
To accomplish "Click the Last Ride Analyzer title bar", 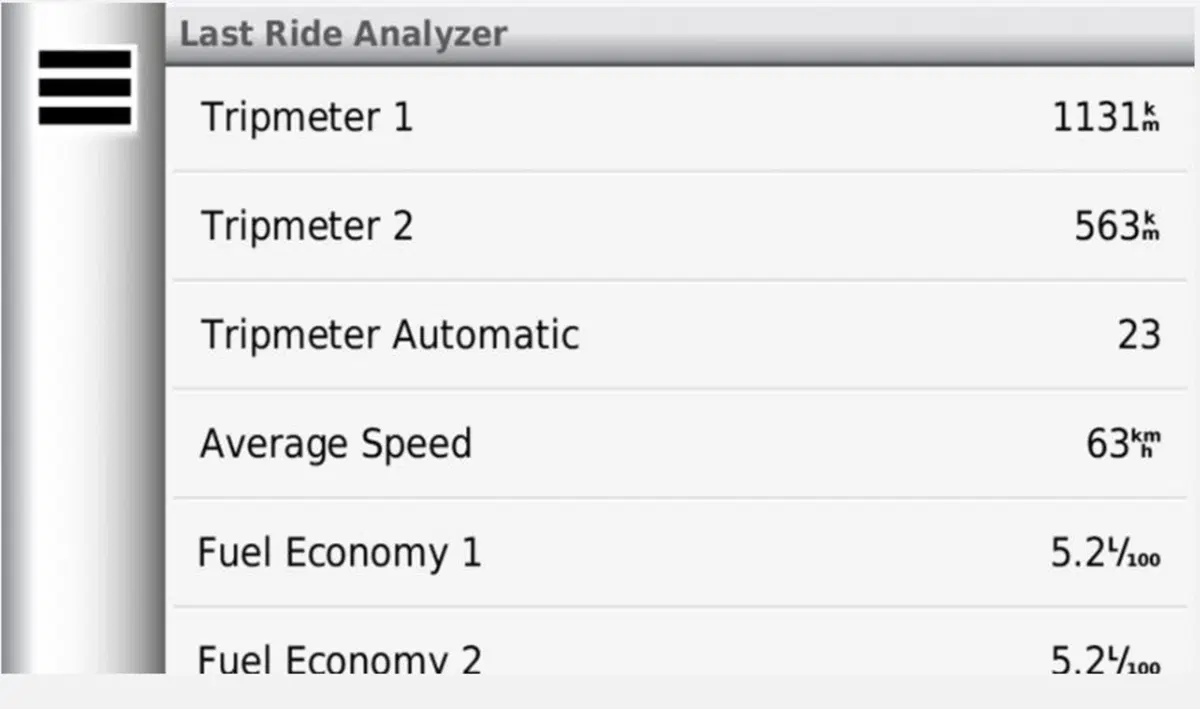I will pyautogui.click(x=682, y=34).
